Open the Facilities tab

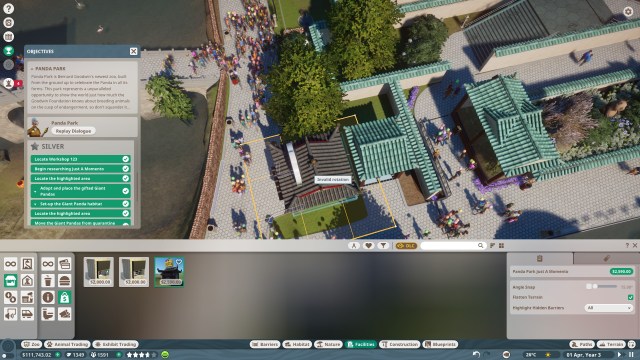[361, 344]
